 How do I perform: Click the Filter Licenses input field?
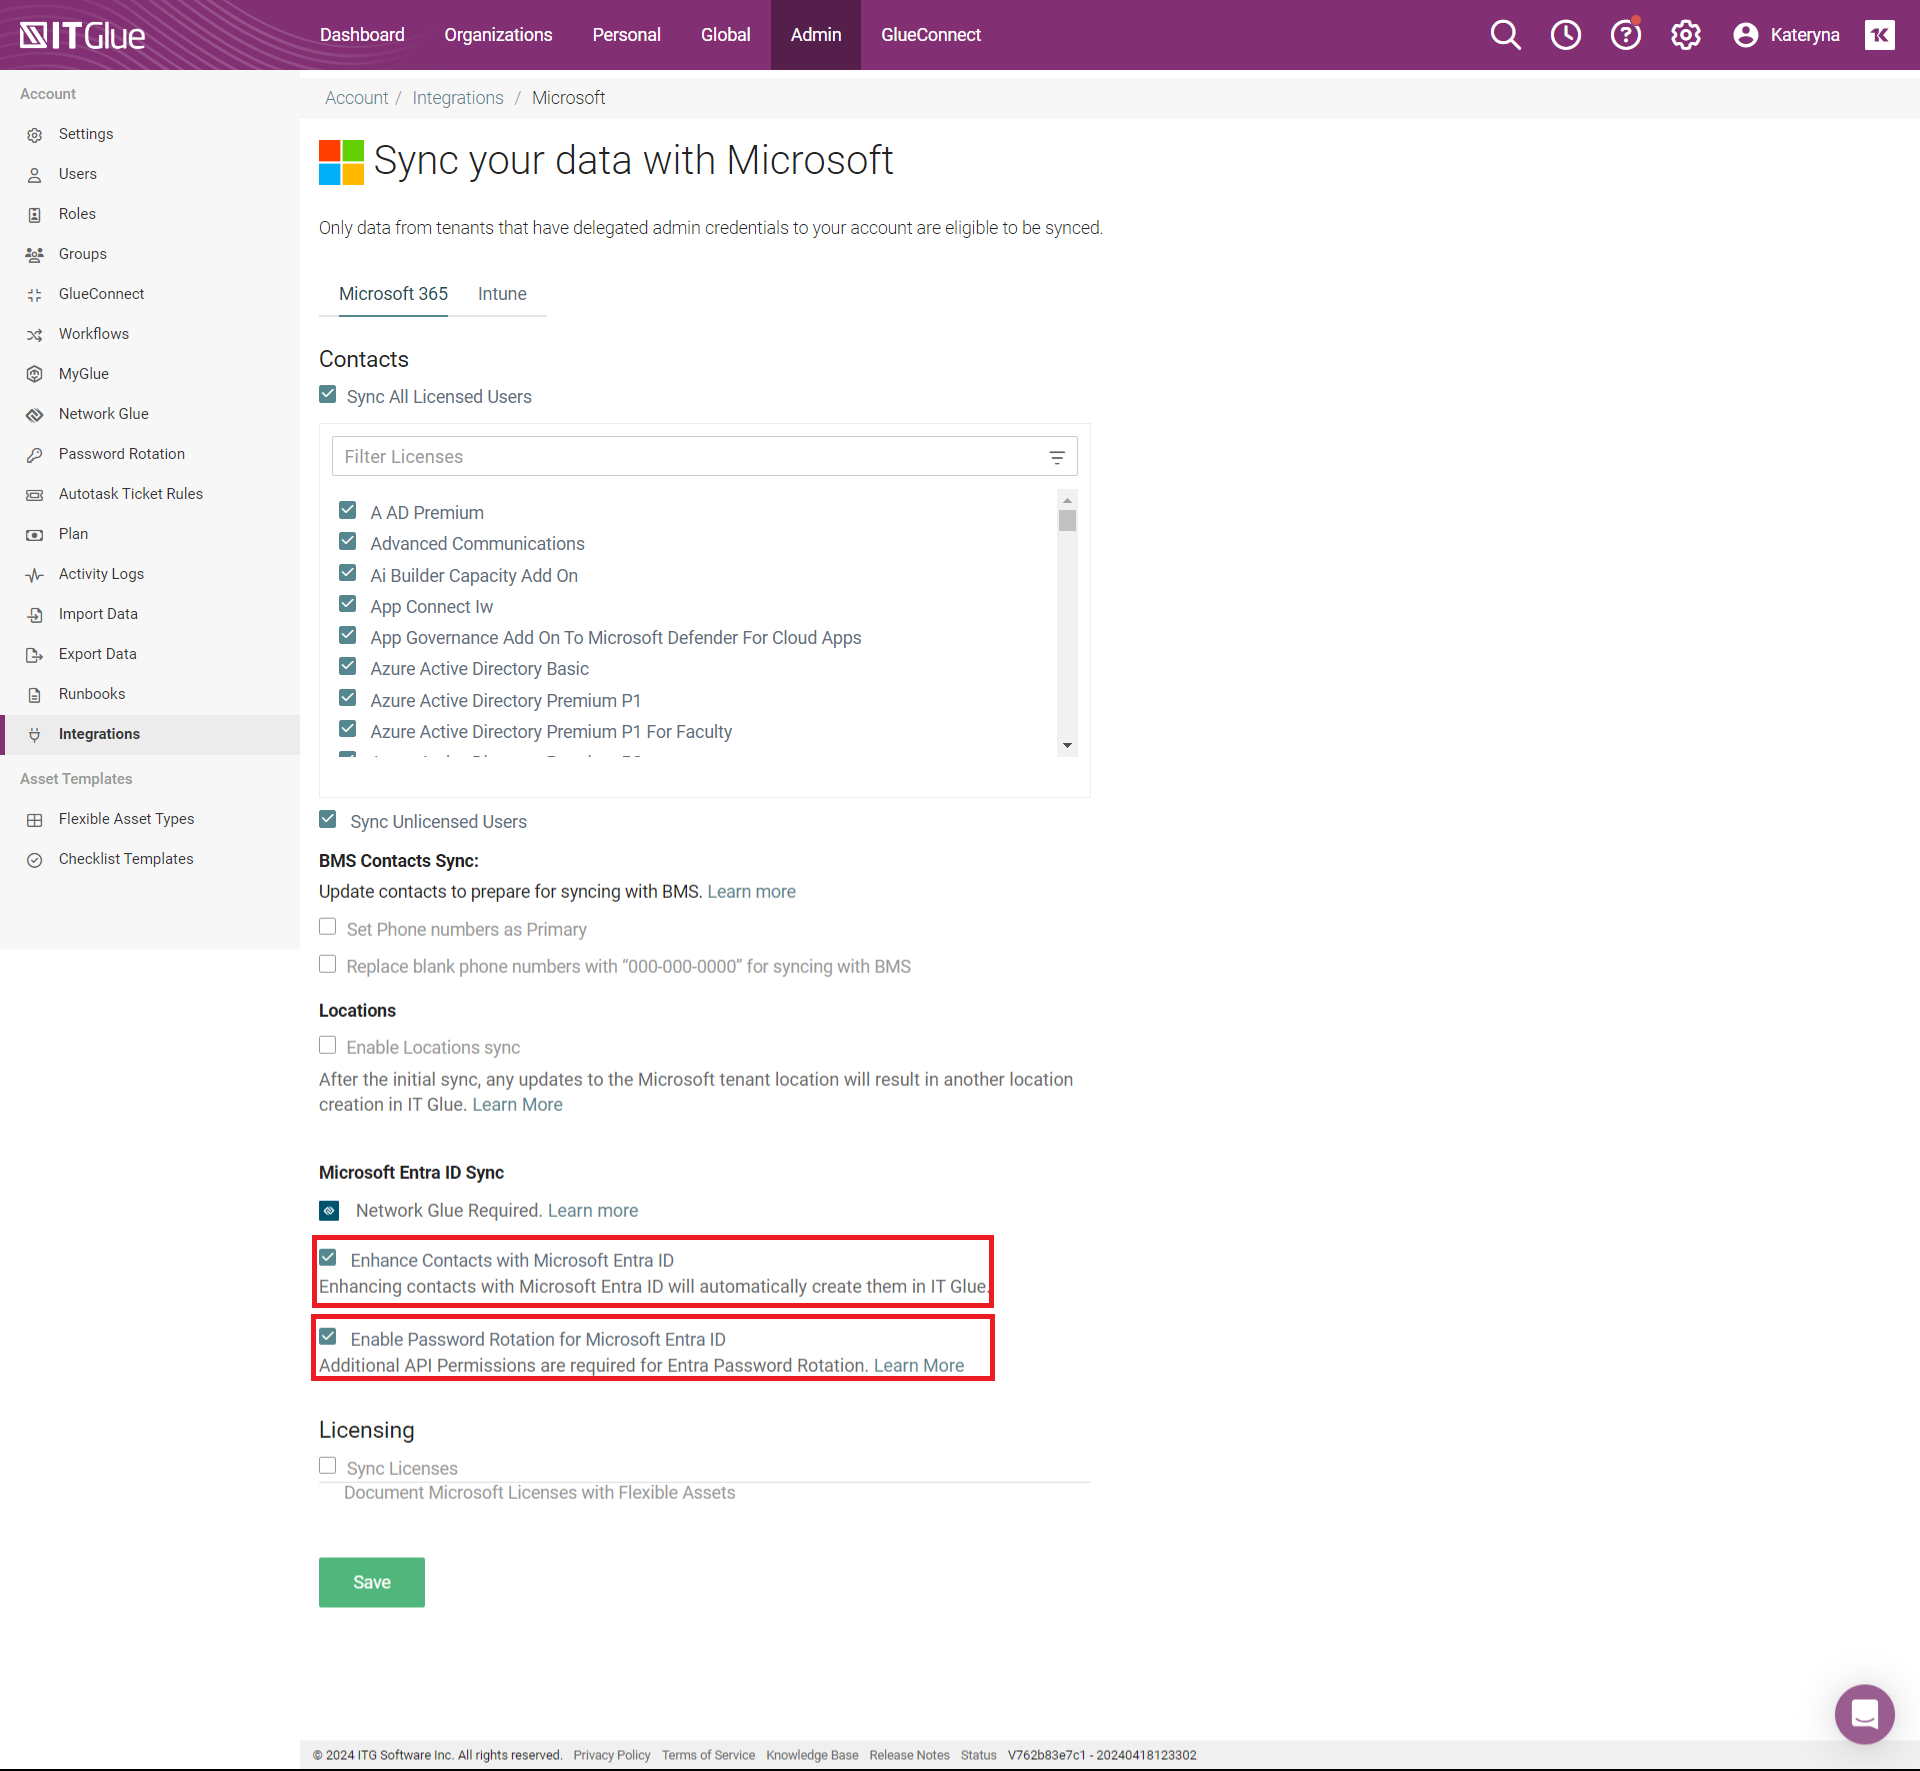(704, 457)
